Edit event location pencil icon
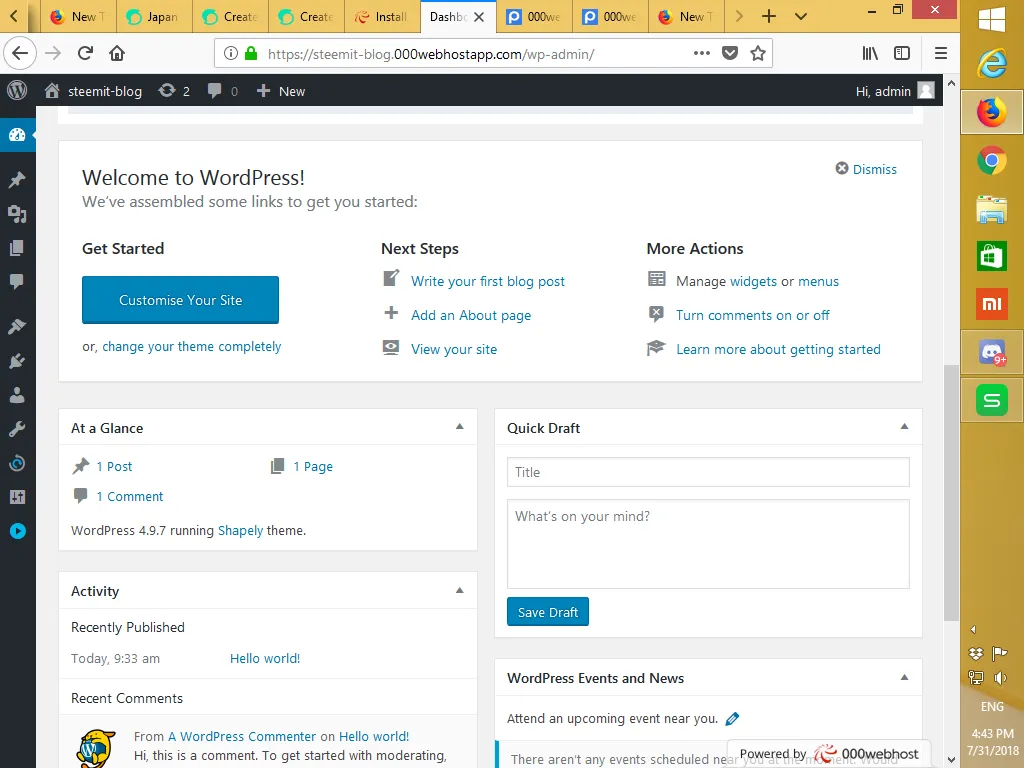1024x768 pixels. tap(733, 718)
